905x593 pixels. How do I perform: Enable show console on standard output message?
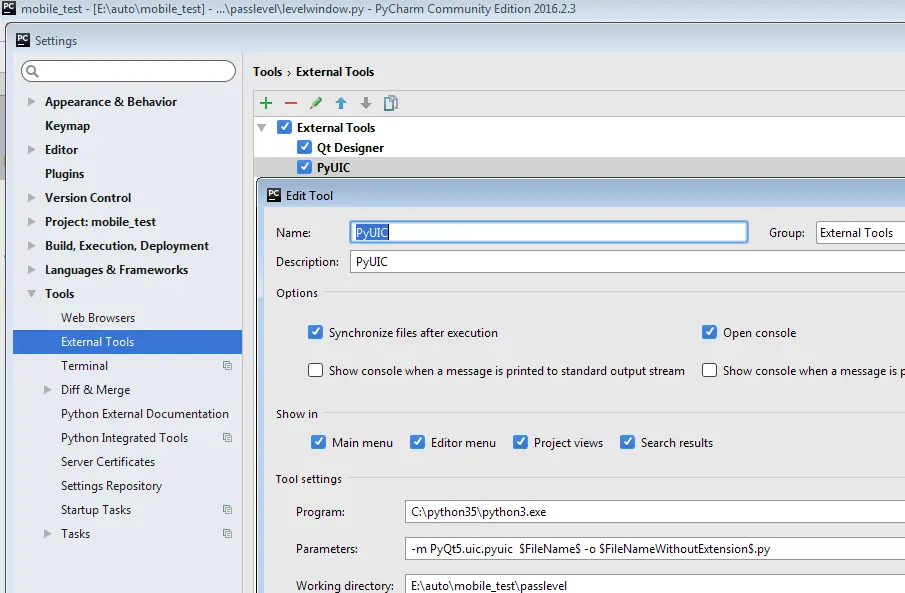(x=315, y=370)
